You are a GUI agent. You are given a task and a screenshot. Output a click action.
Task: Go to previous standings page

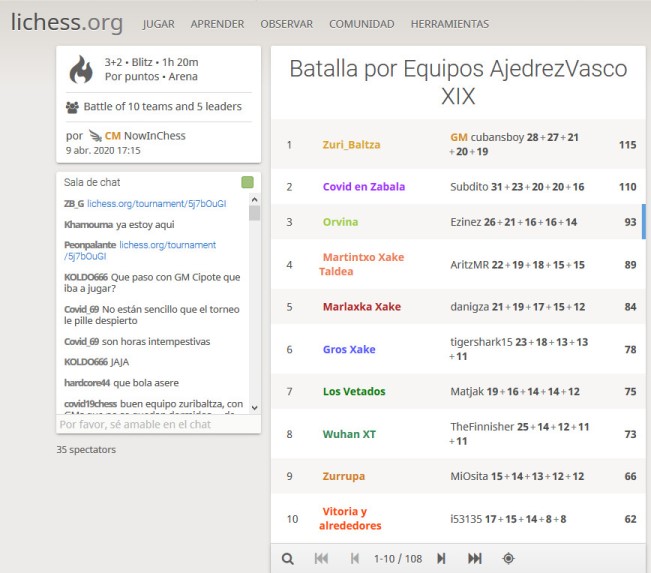(354, 558)
